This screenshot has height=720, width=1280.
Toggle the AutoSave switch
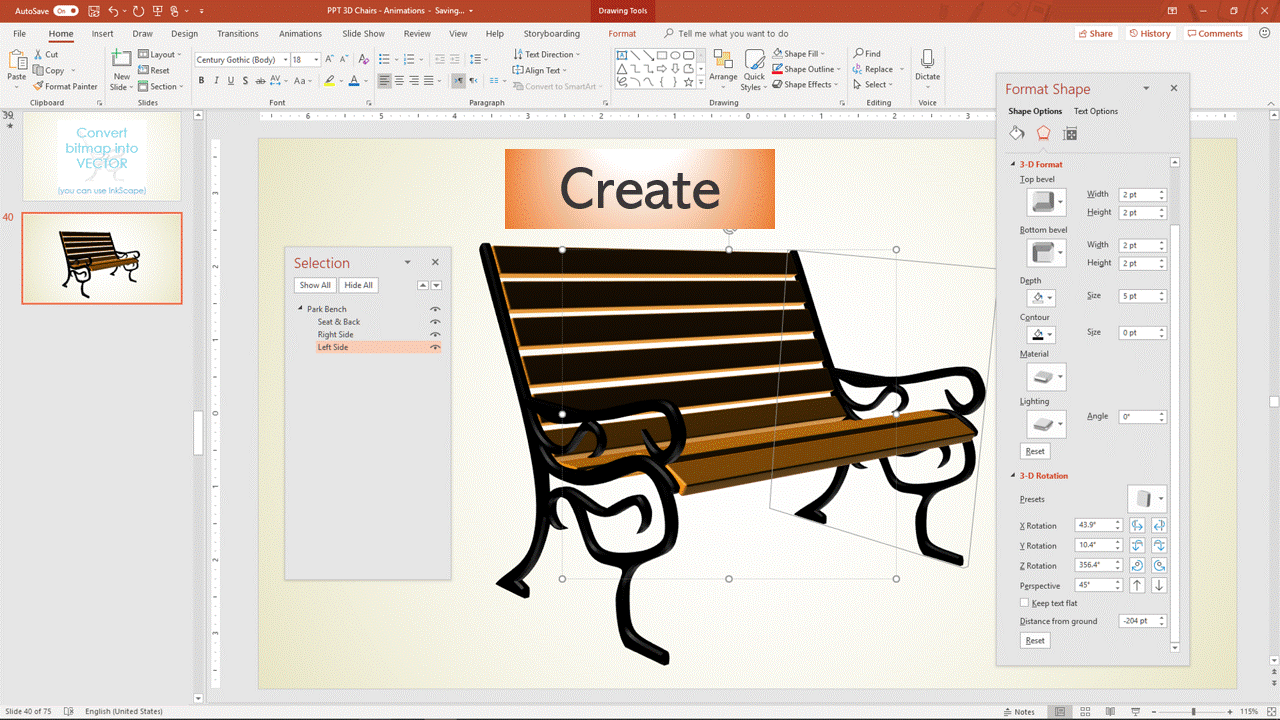(66, 11)
